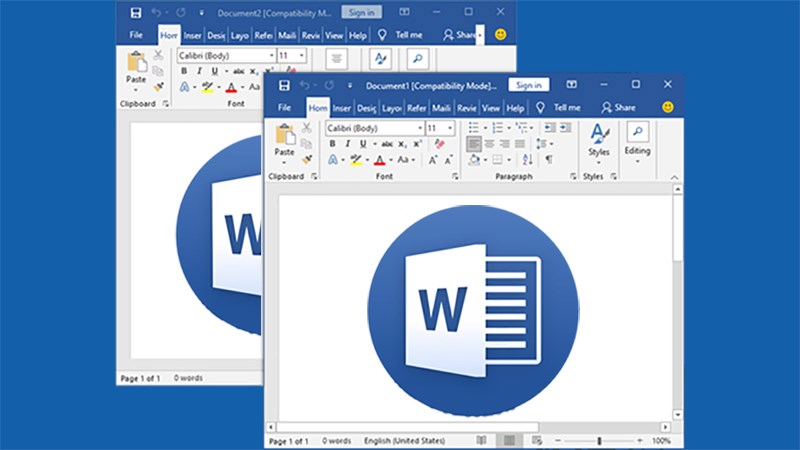Click the Paste icon in Document1
The image size is (800, 450).
click(x=285, y=134)
